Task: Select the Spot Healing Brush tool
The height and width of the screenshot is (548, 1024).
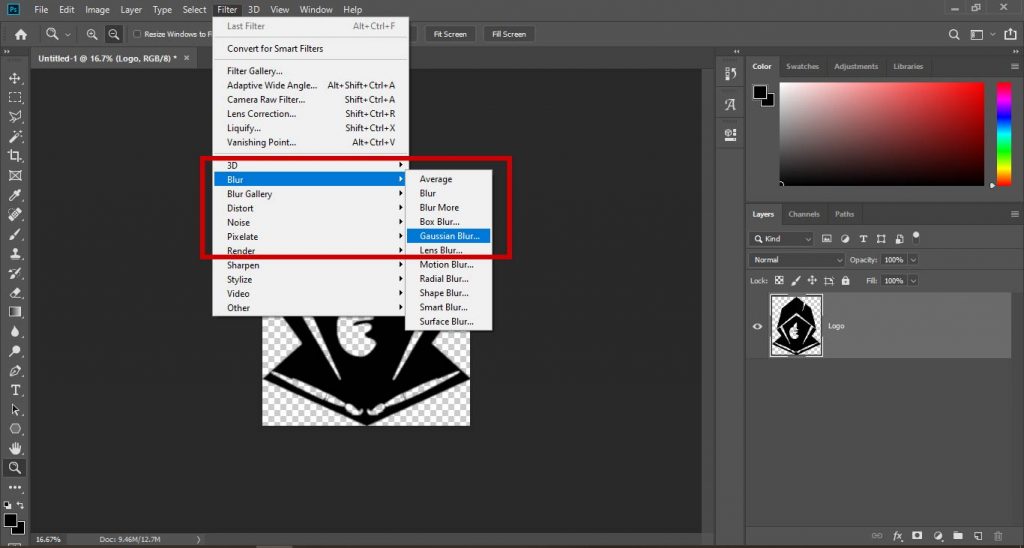Action: [14, 214]
